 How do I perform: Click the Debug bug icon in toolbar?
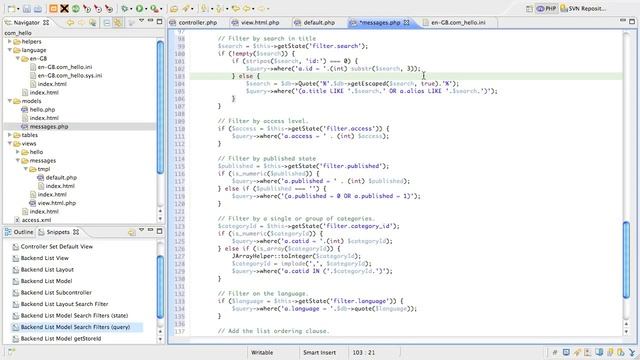[124, 9]
